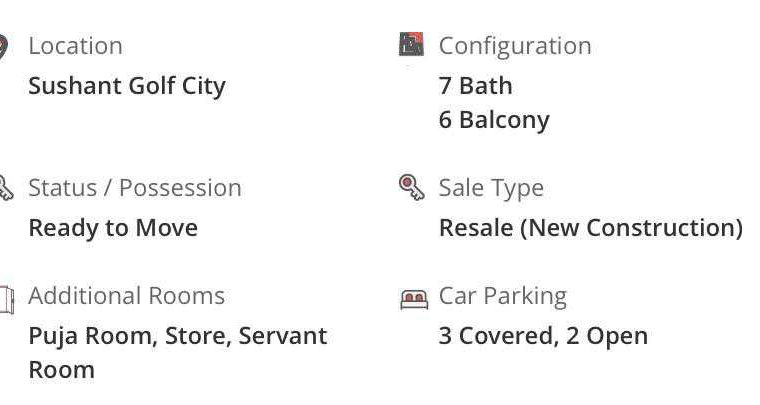Click the Additional Rooms door icon
This screenshot has height=405, width=760.
tap(5, 298)
